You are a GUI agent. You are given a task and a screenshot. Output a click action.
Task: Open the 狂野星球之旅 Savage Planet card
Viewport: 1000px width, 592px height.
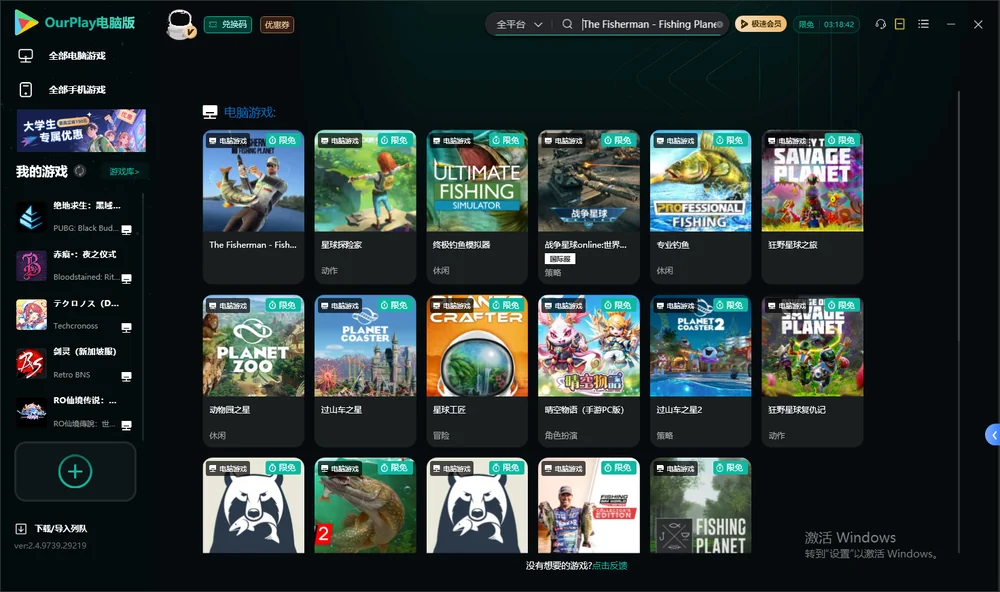click(x=812, y=207)
